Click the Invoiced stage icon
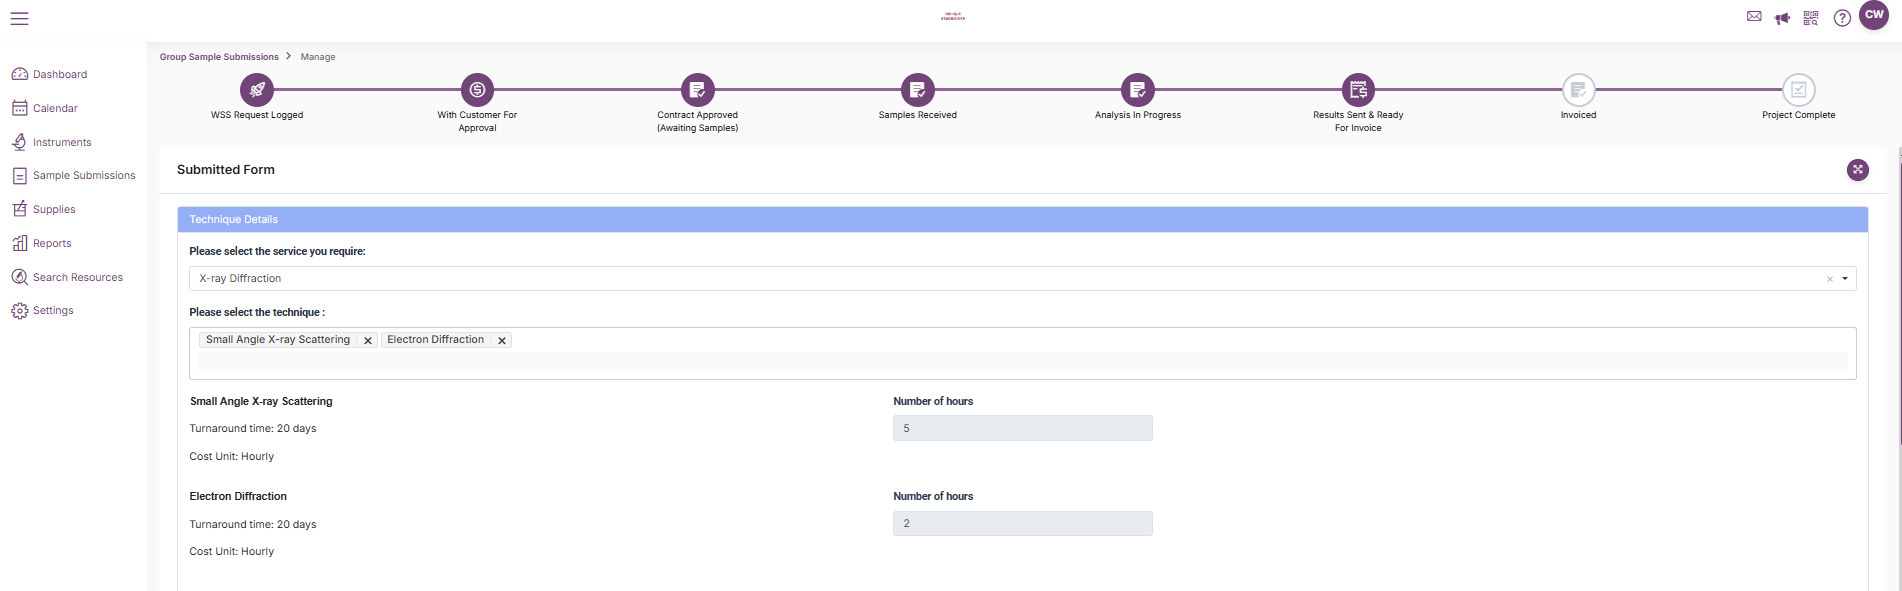The image size is (1902, 591). pyautogui.click(x=1578, y=90)
